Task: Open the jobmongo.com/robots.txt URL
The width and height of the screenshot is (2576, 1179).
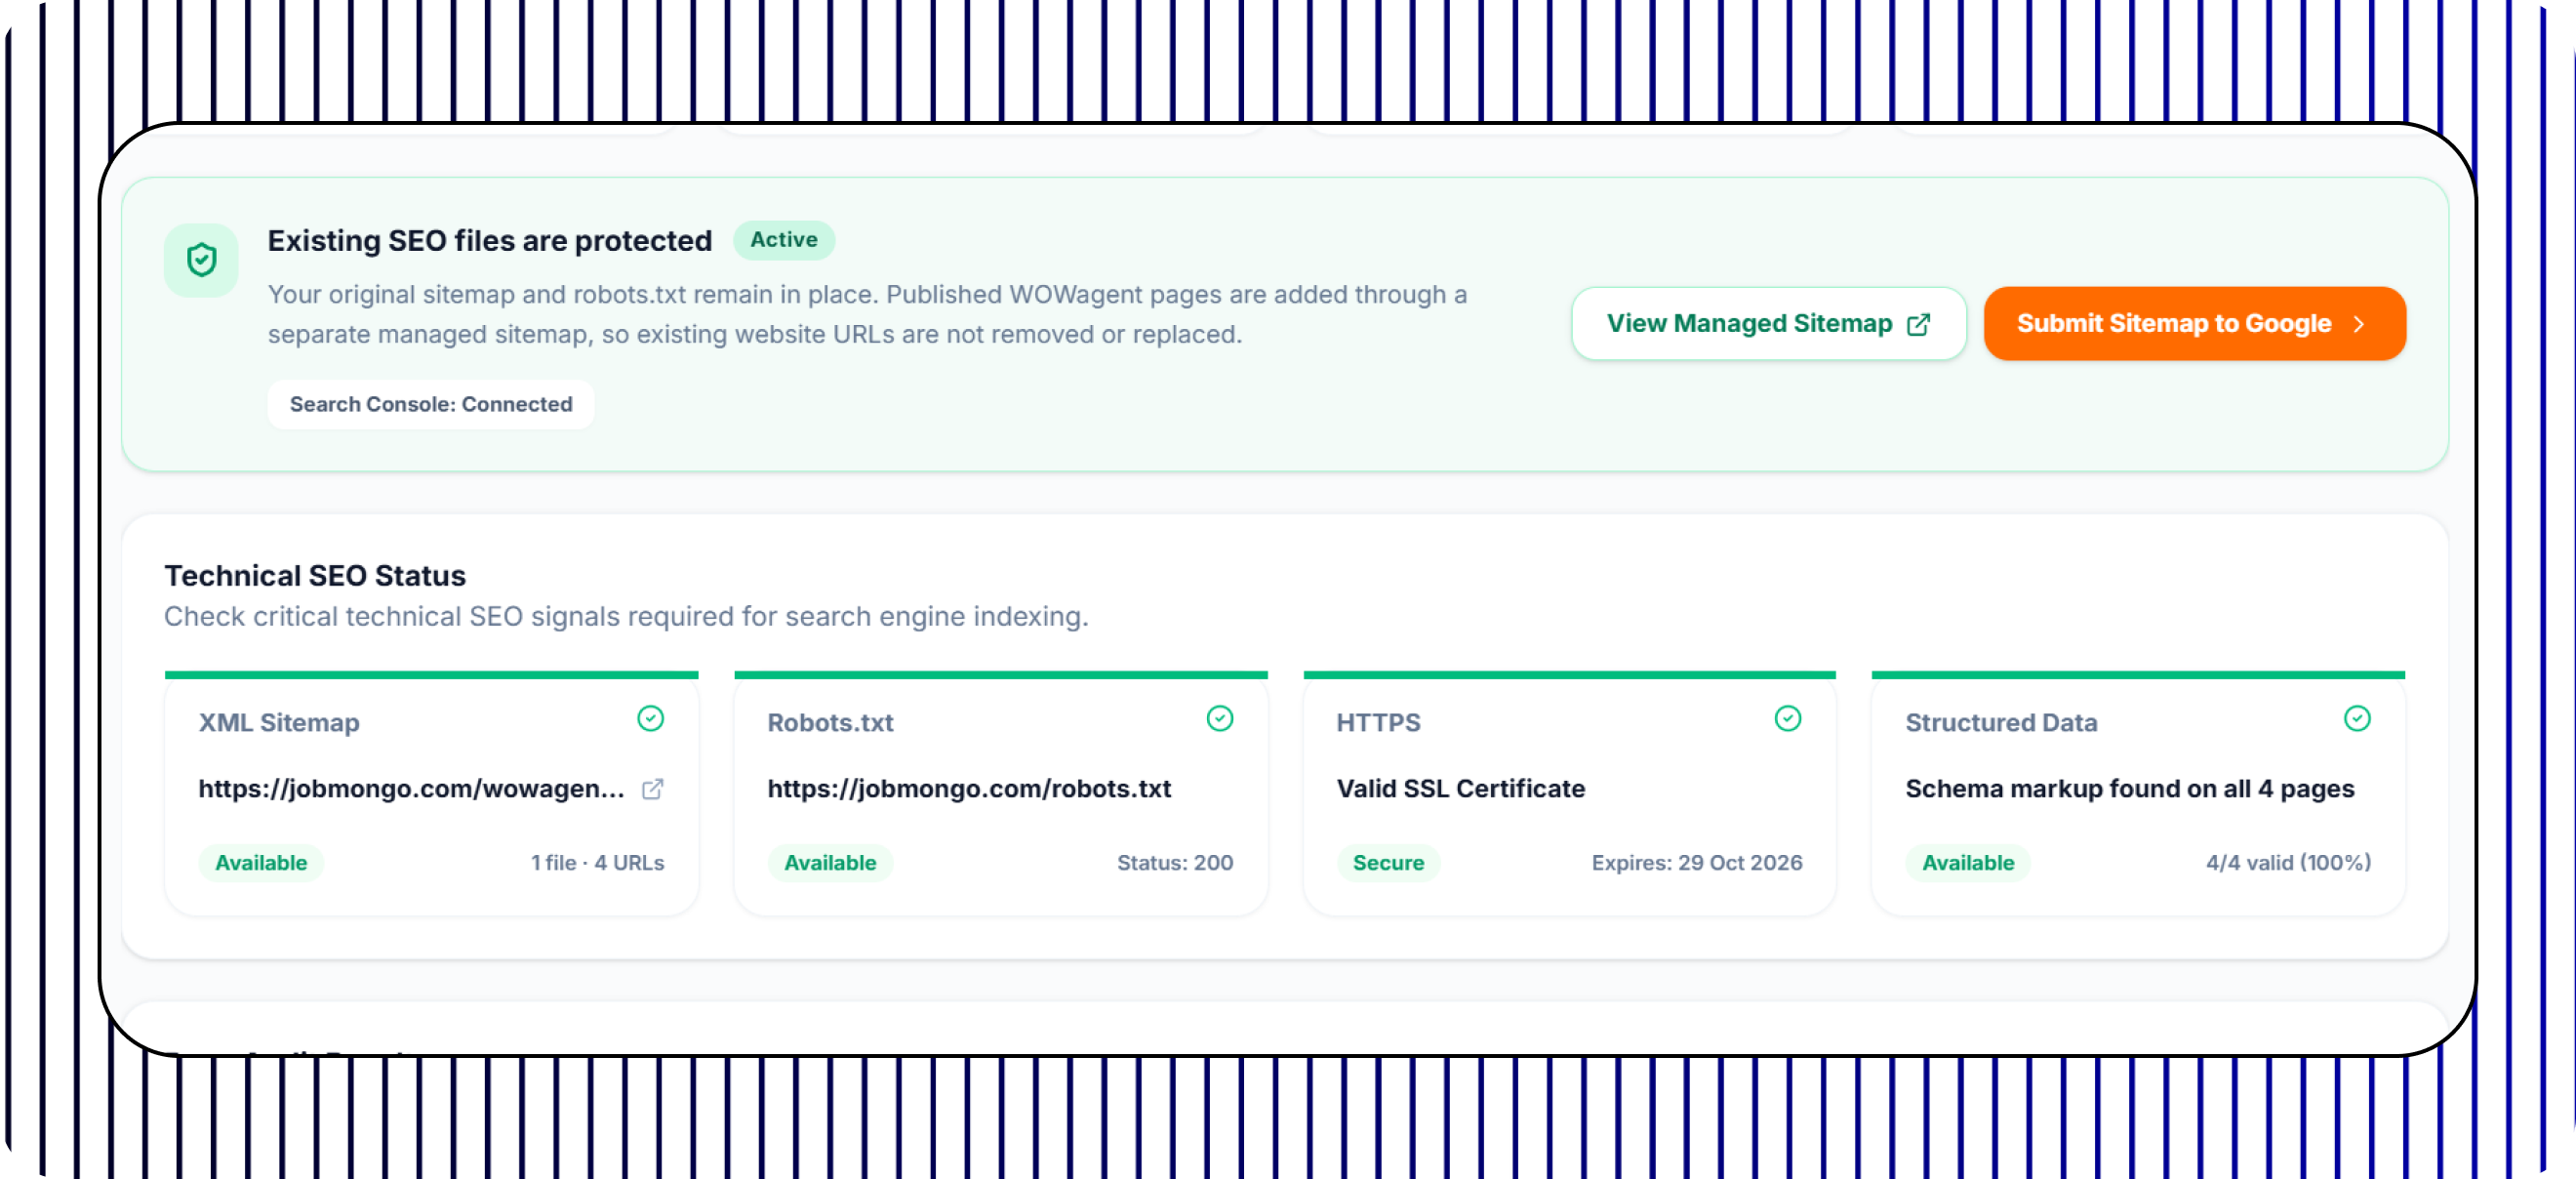Action: point(969,789)
